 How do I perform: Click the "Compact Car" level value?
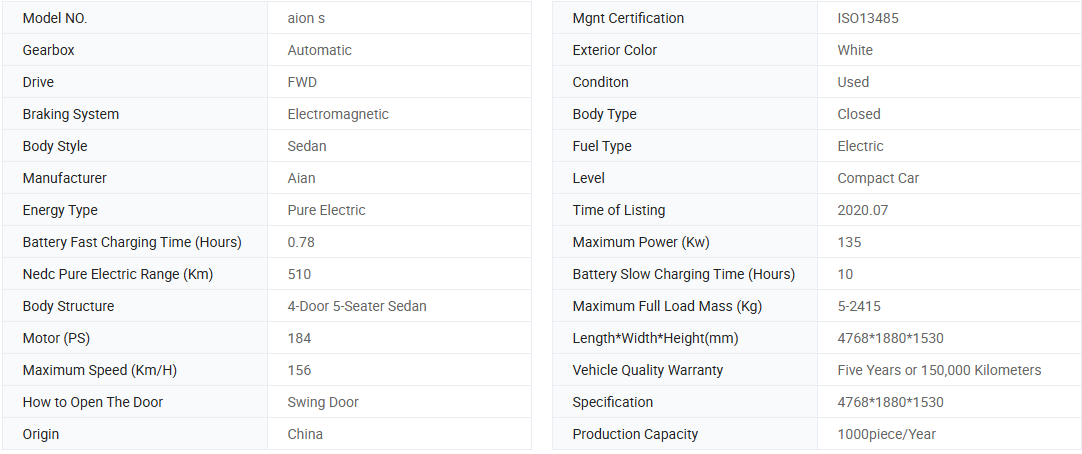point(878,178)
